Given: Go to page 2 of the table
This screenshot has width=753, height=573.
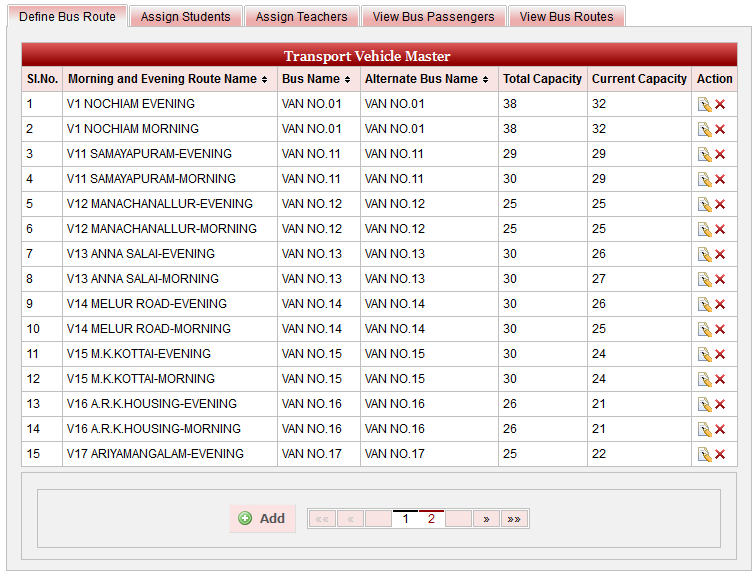Looking at the screenshot, I should pos(431,519).
